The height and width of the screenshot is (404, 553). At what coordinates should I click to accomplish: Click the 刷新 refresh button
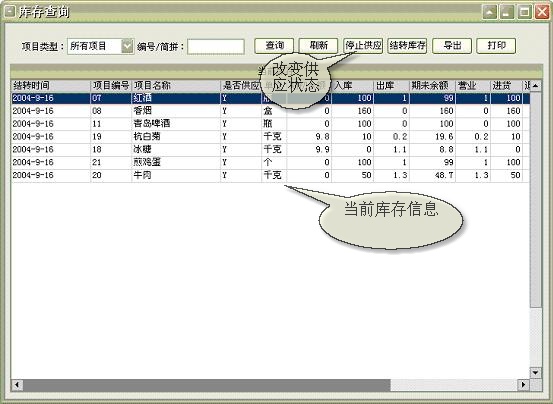click(x=318, y=46)
